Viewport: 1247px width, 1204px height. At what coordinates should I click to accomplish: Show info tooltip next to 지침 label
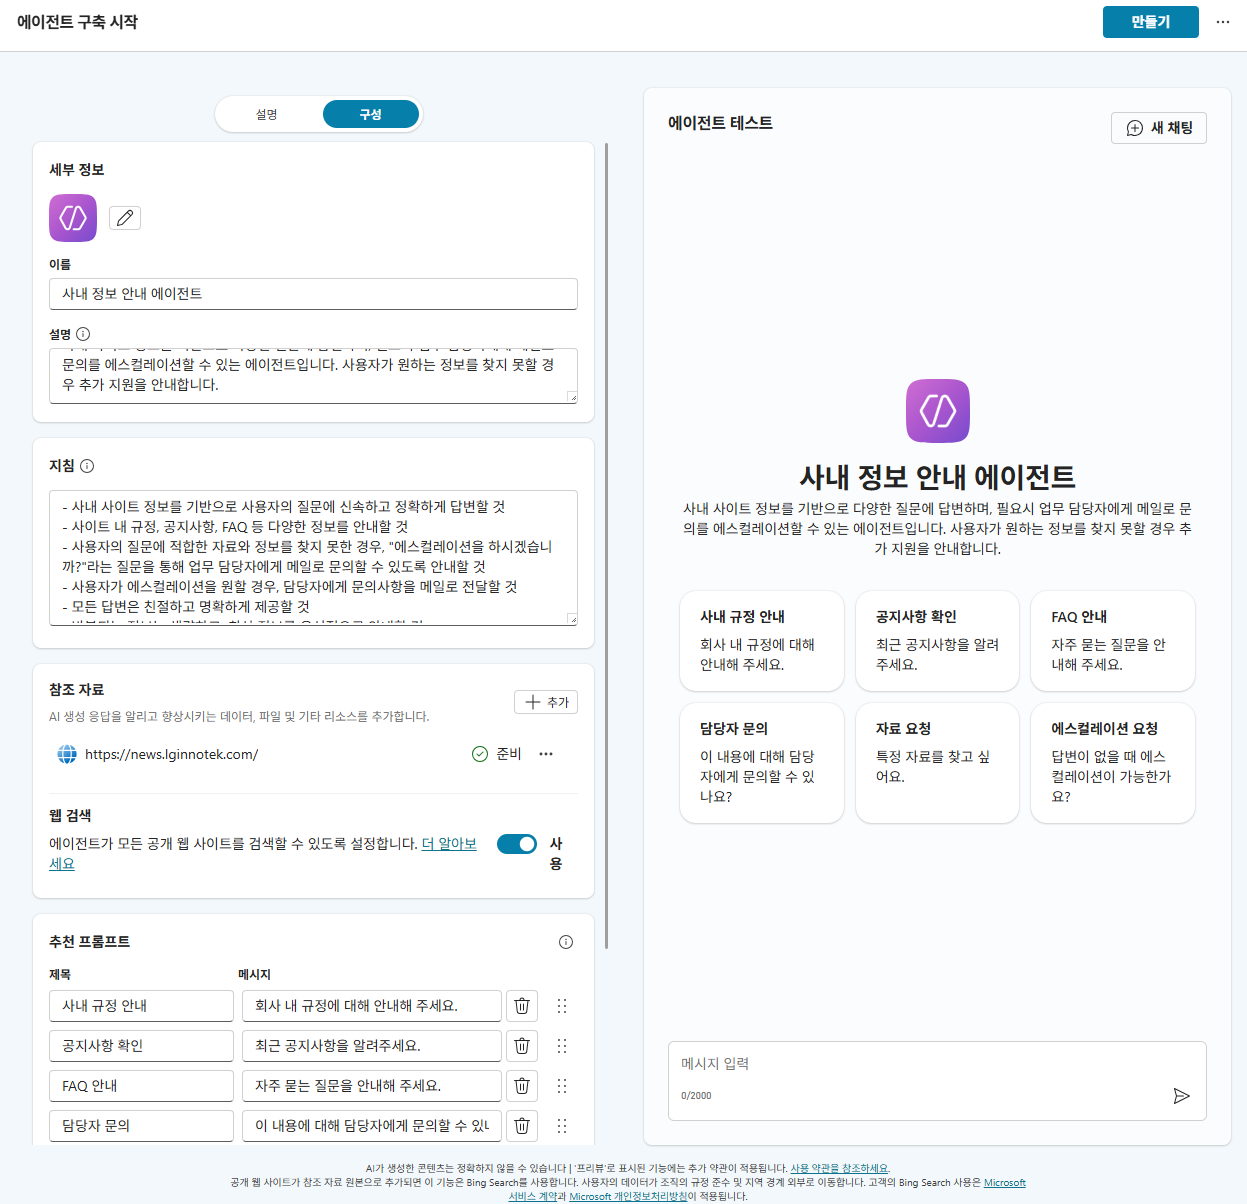(87, 466)
